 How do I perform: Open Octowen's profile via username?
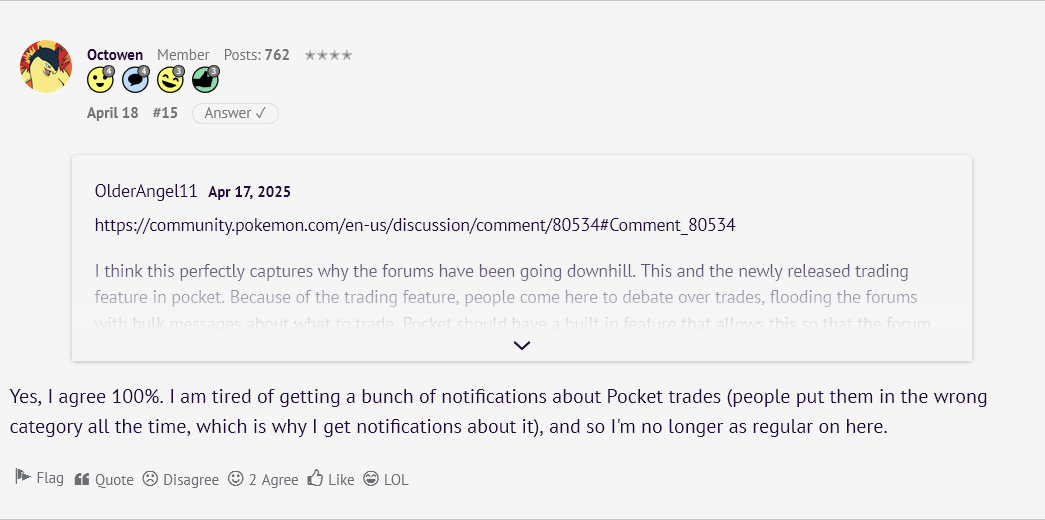pyautogui.click(x=115, y=55)
